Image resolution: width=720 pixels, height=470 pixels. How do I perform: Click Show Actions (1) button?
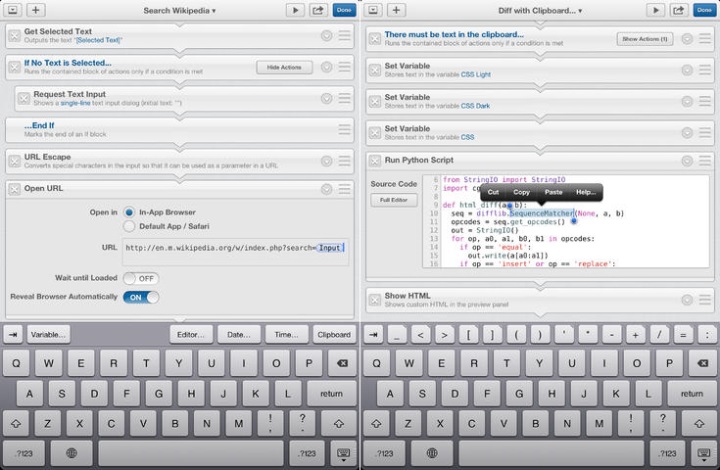(645, 39)
